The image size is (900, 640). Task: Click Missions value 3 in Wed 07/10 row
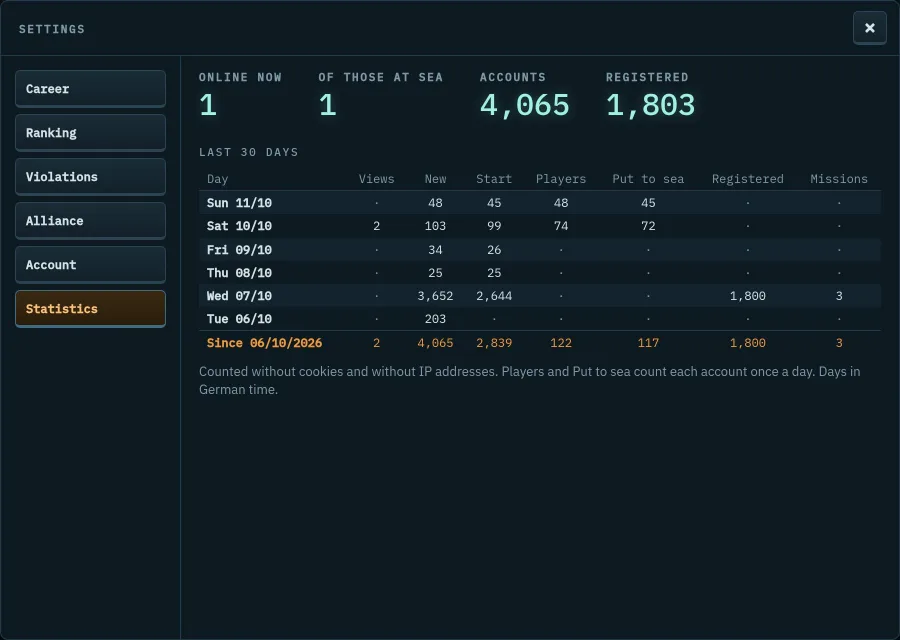click(839, 296)
